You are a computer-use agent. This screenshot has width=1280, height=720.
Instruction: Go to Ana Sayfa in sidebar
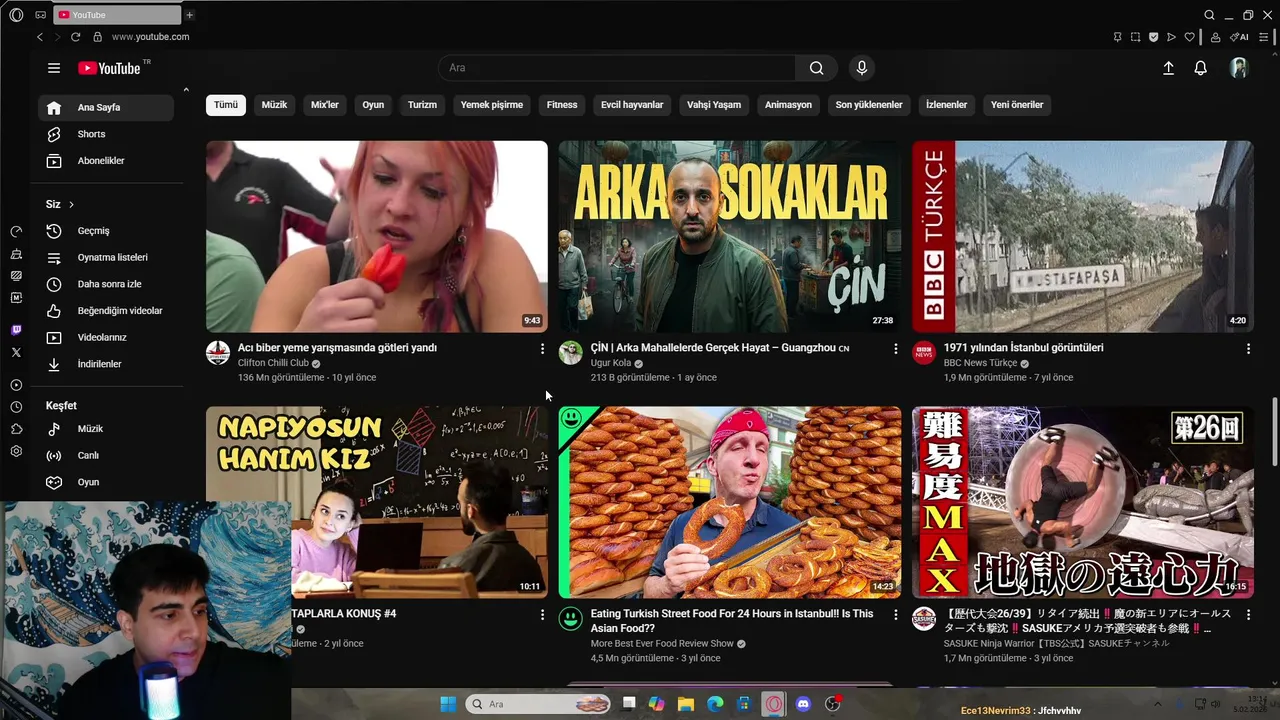pos(106,108)
